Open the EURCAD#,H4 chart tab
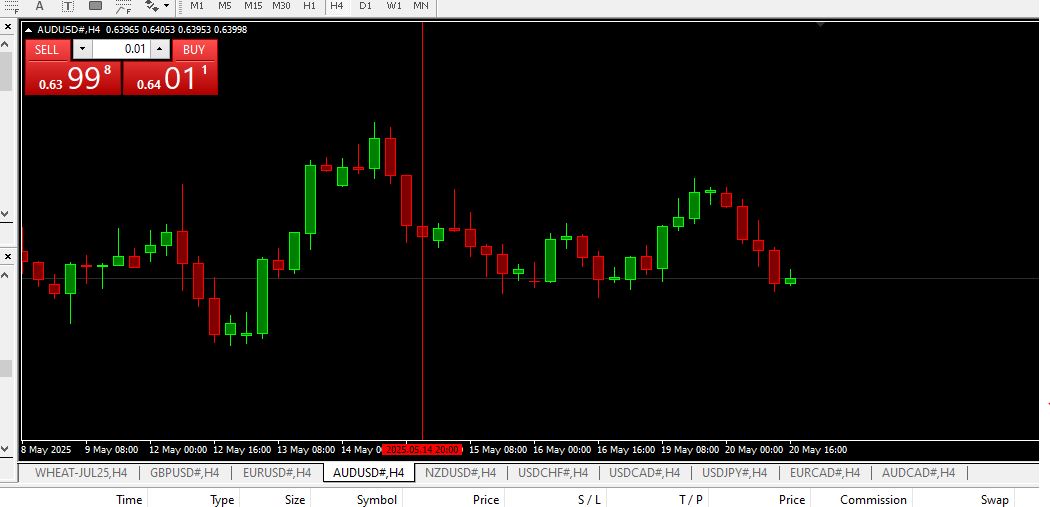Screen dimensions: 1050x507 point(825,473)
